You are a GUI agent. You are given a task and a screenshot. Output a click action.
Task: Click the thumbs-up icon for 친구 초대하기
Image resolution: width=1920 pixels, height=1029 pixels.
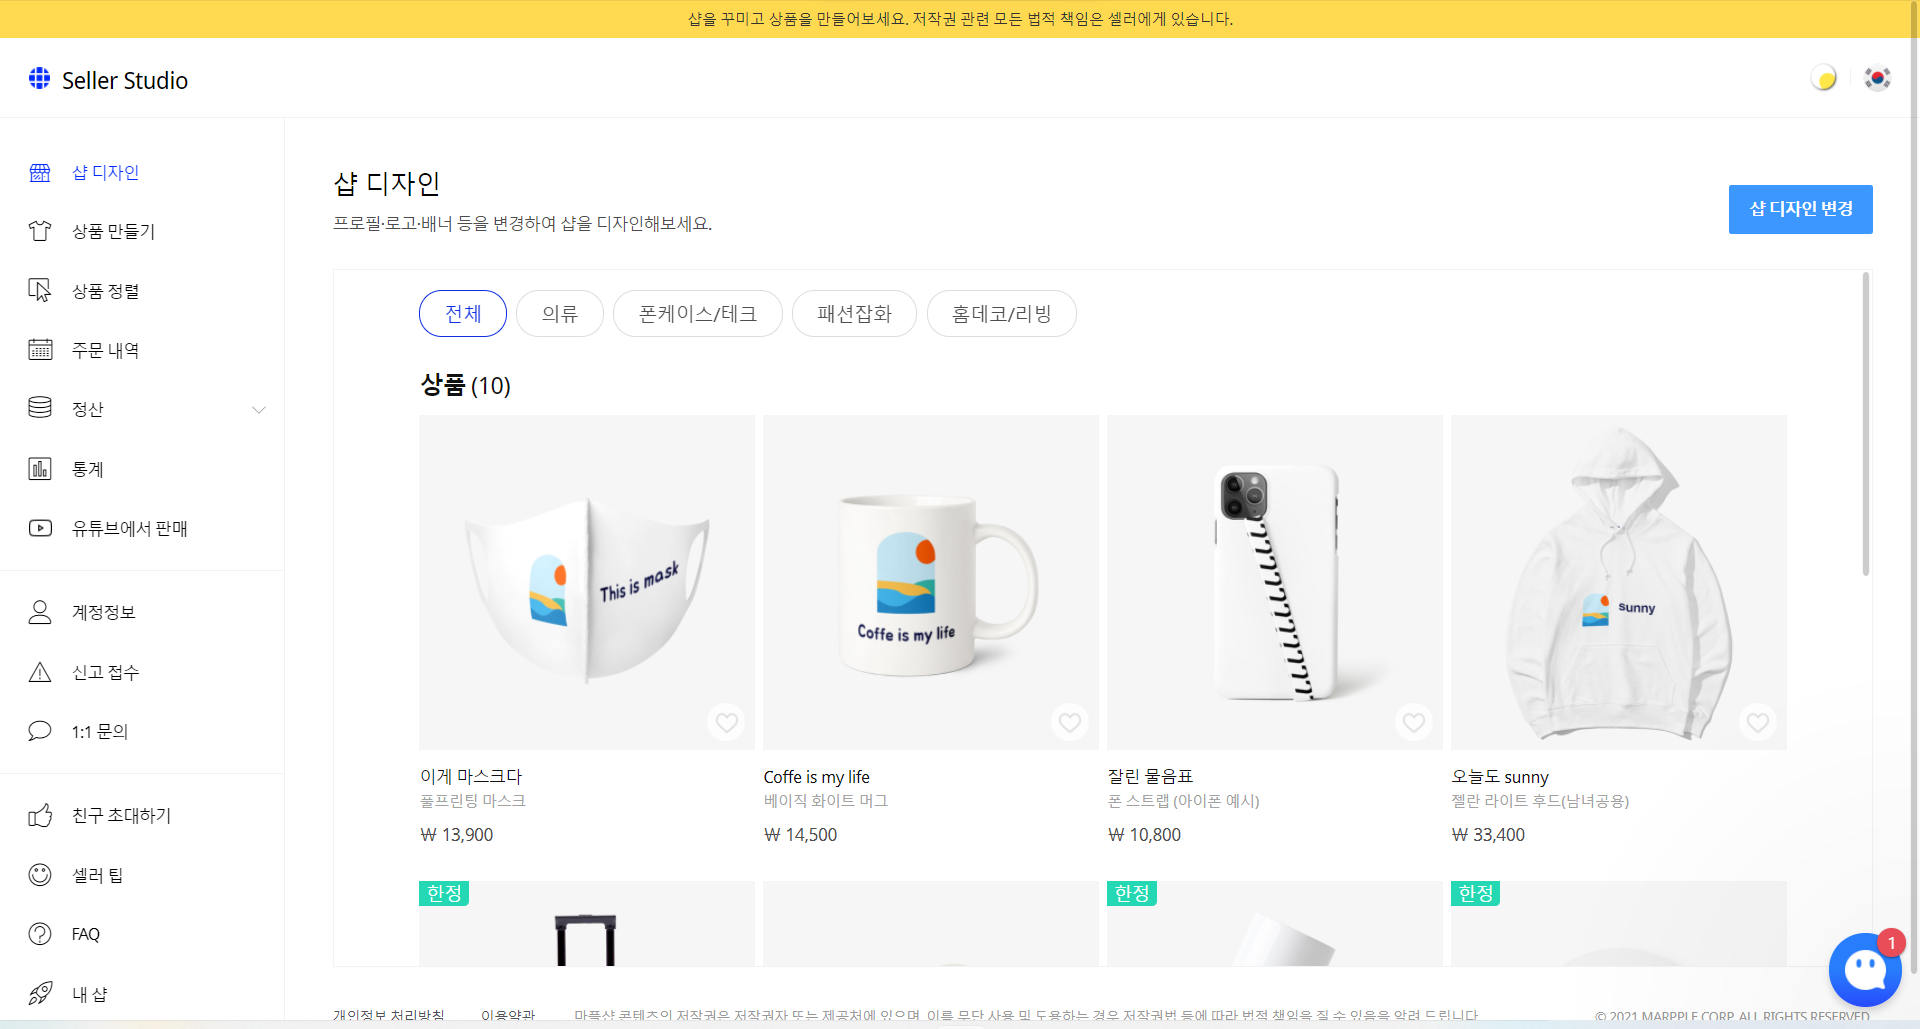point(40,815)
